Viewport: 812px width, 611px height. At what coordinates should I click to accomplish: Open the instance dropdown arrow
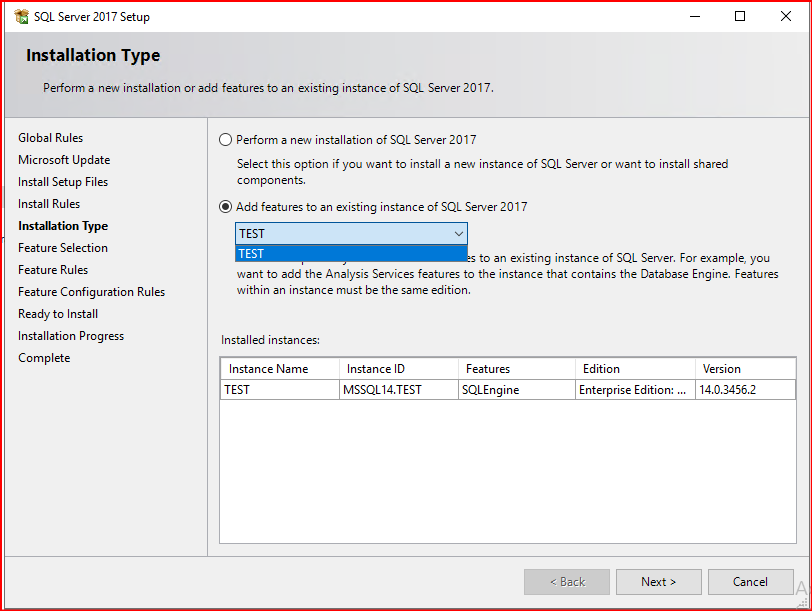[x=459, y=234]
